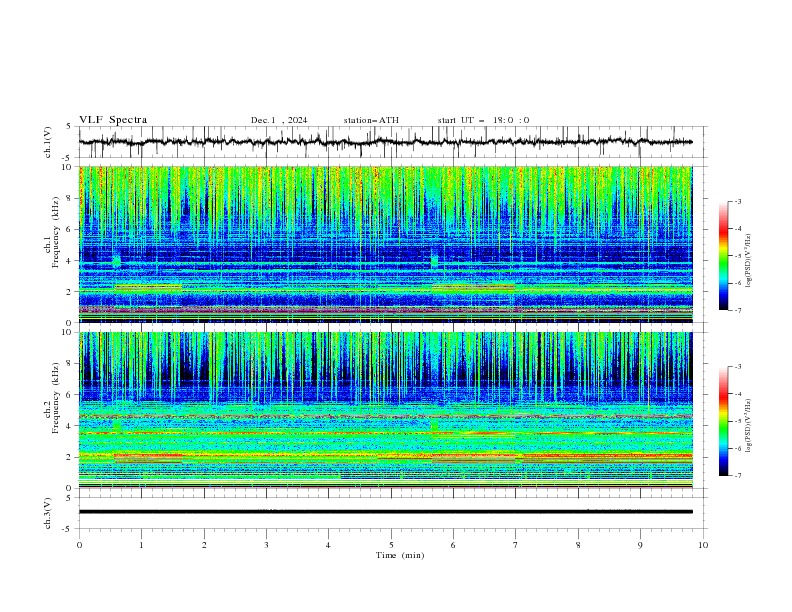Click the ch.1 spectrogram plot
Screen dimensions: 792x612
point(386,244)
